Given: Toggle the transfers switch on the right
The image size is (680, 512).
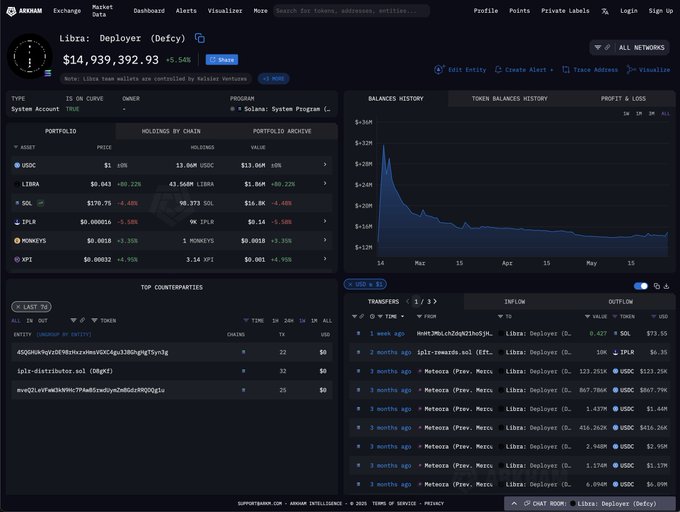Looking at the screenshot, I should 641,286.
